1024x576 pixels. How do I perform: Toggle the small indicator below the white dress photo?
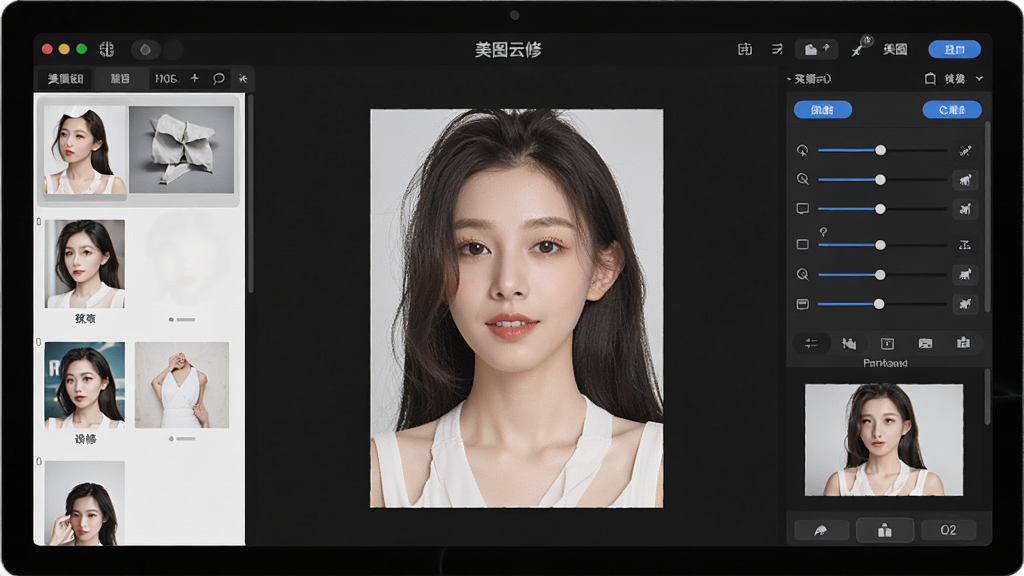(x=182, y=438)
